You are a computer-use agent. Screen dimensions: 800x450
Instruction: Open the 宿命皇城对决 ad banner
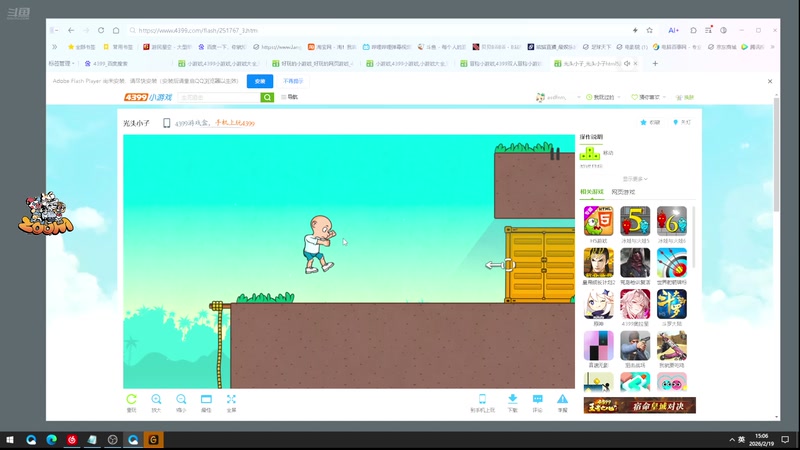point(640,406)
